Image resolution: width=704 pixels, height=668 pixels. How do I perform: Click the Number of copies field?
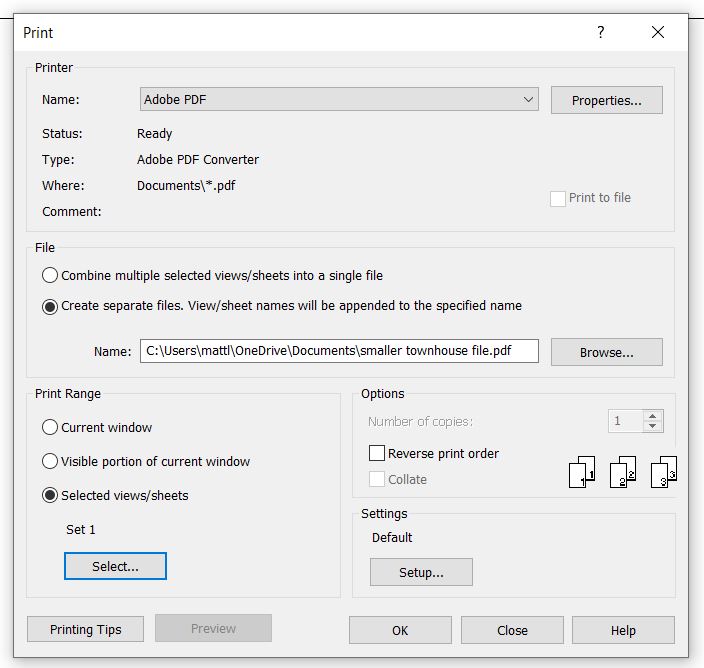click(x=626, y=421)
